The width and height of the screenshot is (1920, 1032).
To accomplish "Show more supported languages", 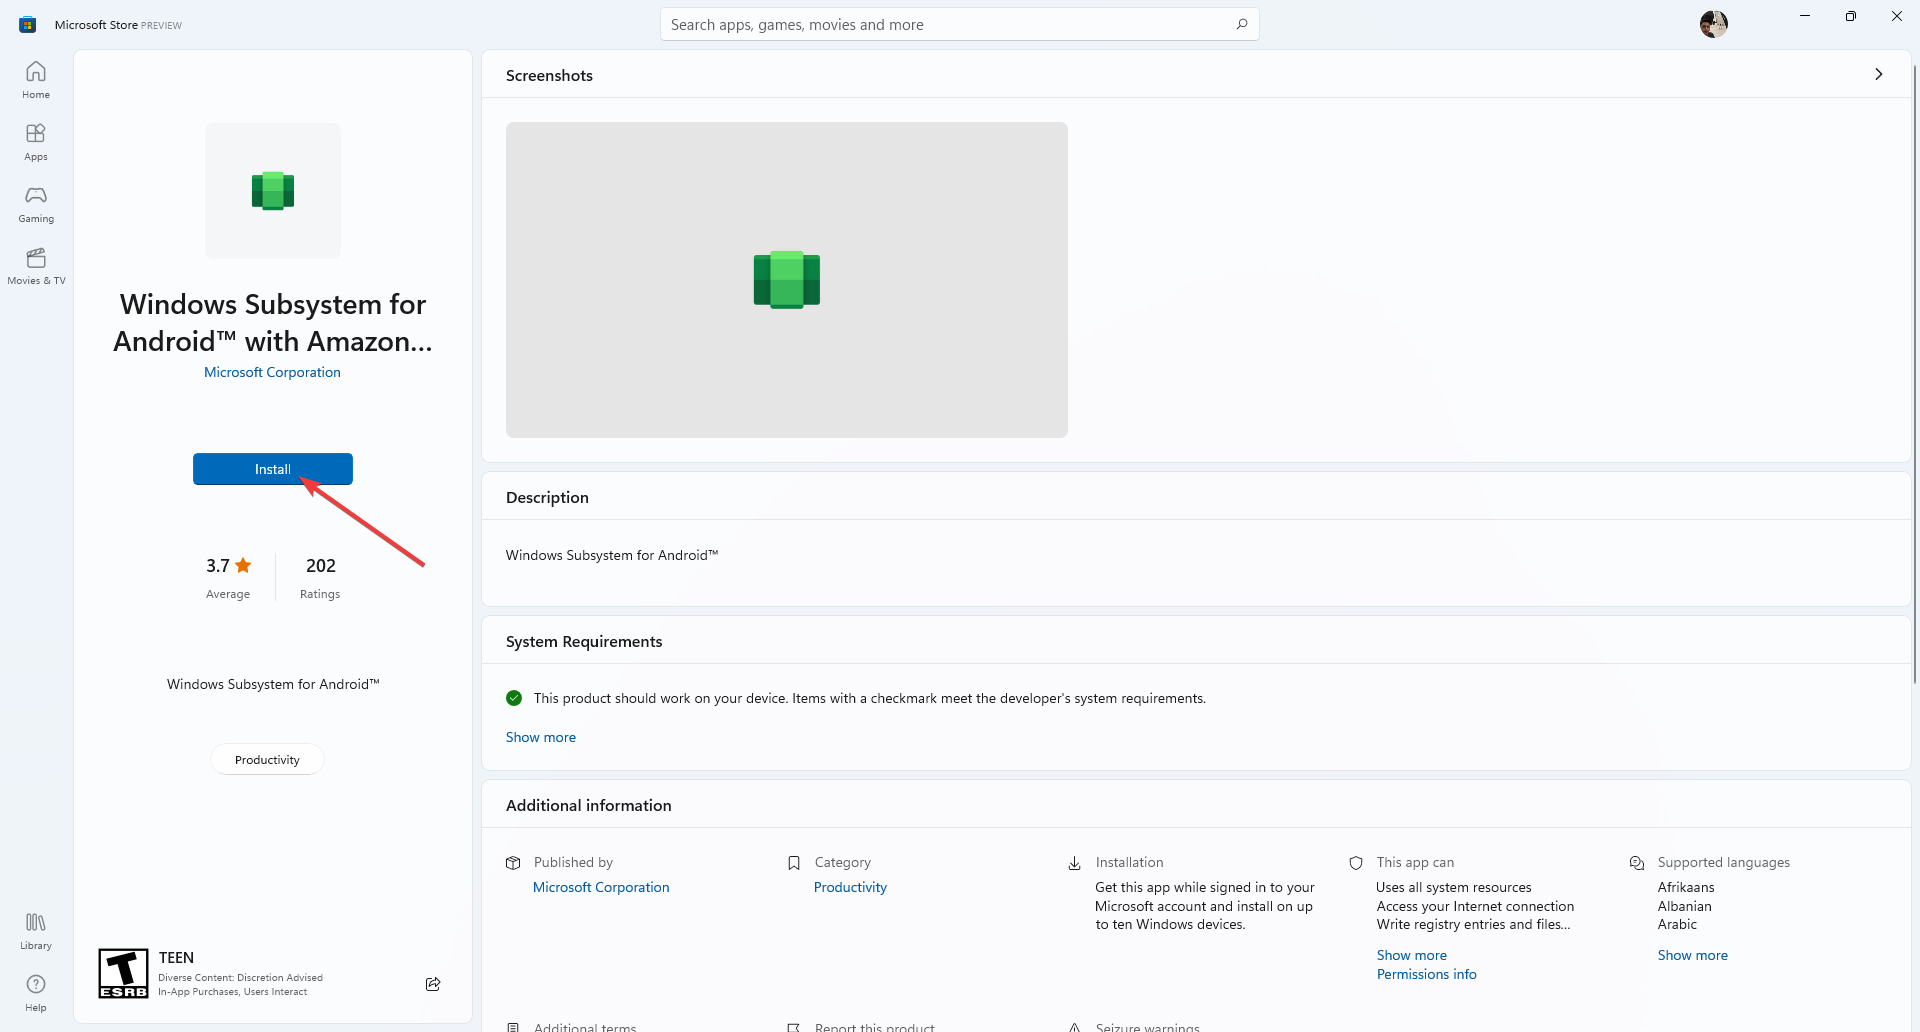I will coord(1693,955).
